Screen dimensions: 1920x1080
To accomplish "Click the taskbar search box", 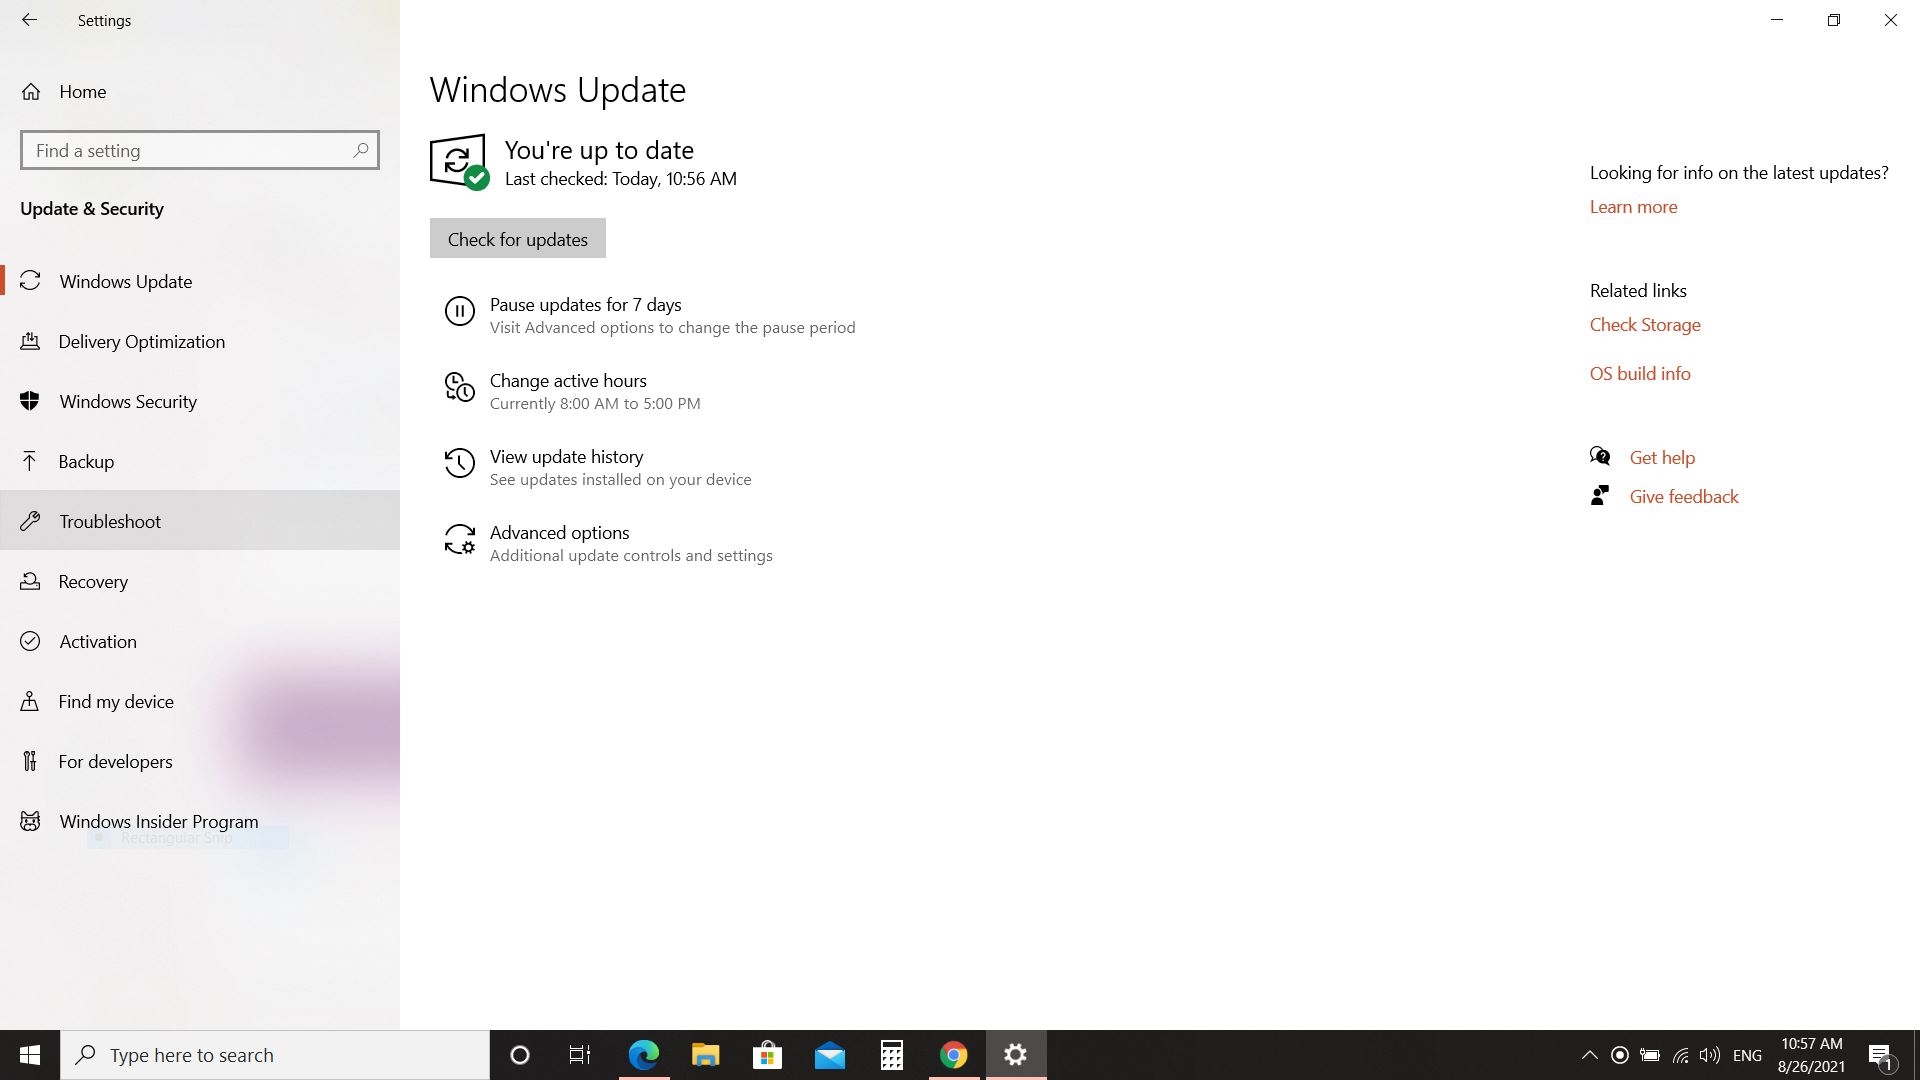I will coord(275,1055).
